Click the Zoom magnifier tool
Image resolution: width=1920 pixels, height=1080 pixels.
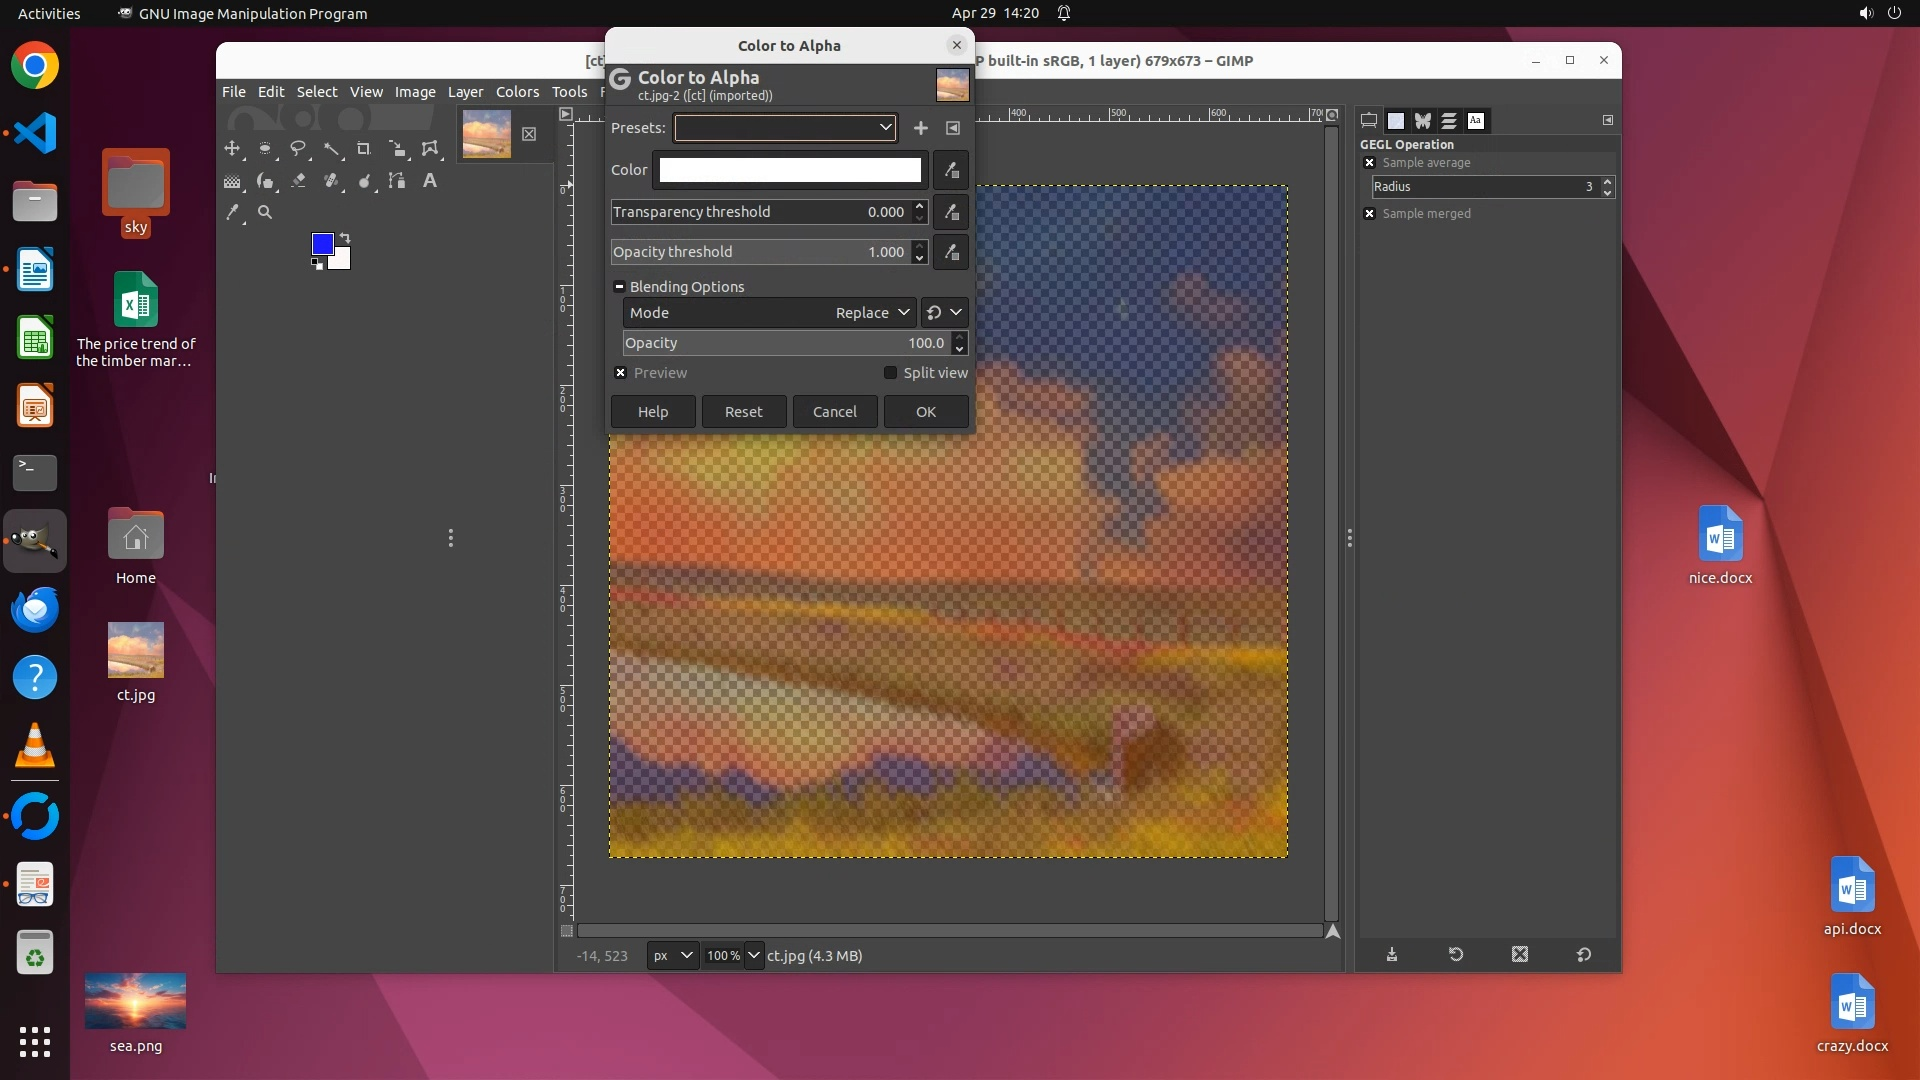[x=265, y=212]
